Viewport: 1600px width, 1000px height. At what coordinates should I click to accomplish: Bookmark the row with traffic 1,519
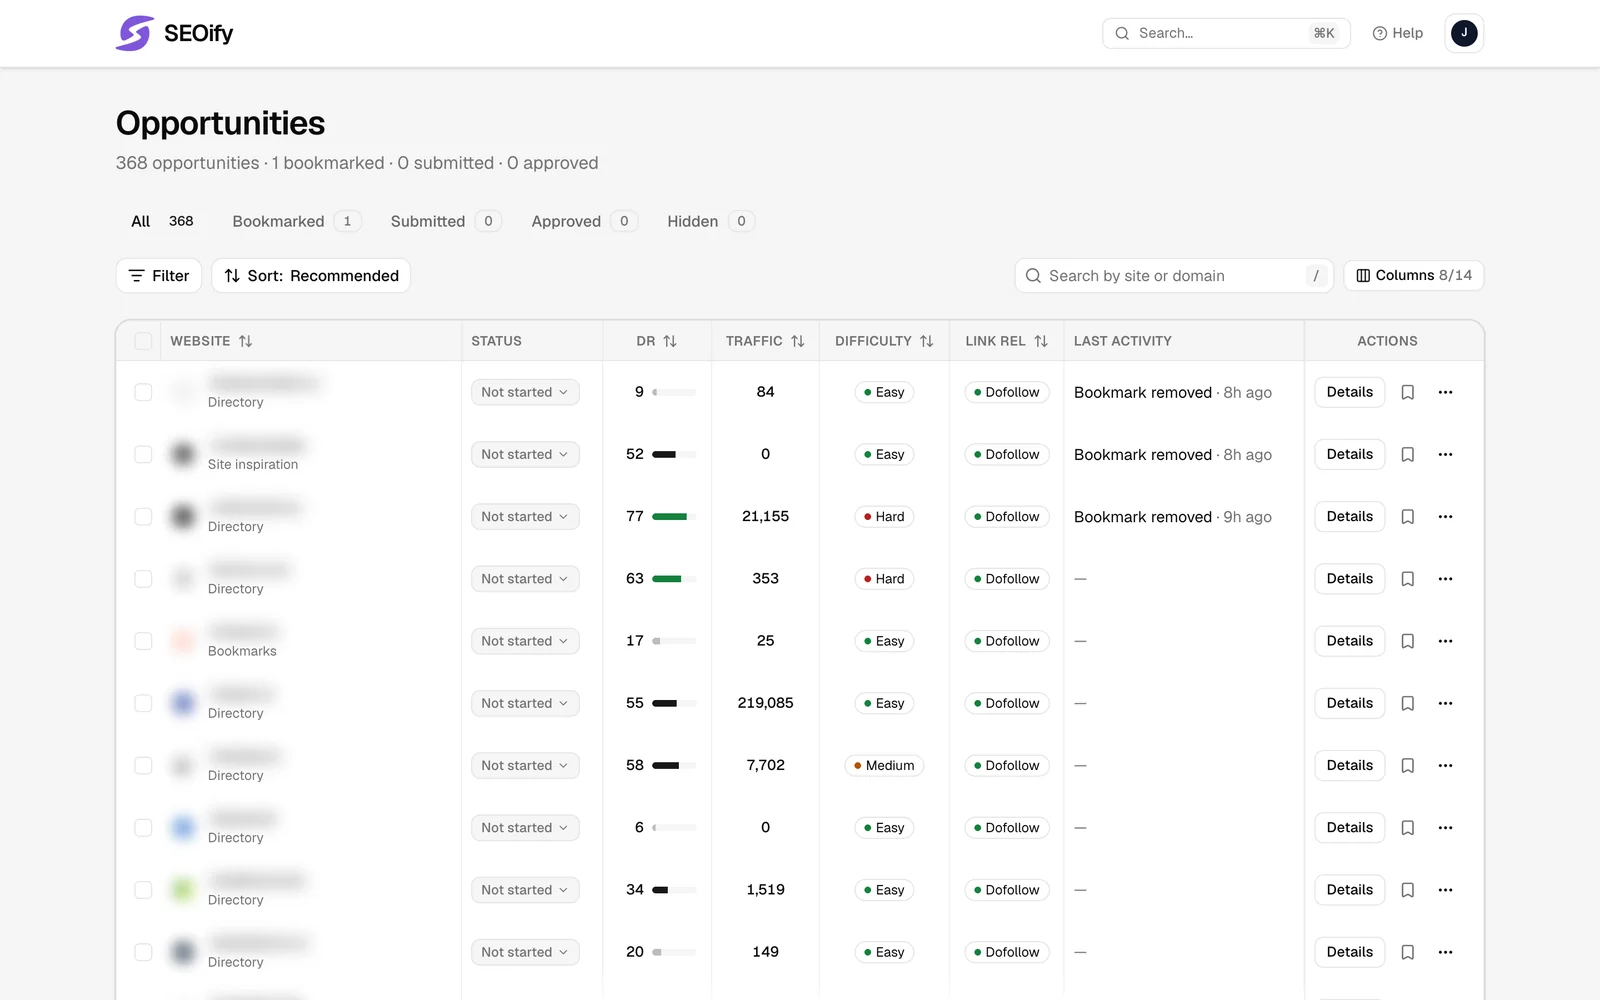click(x=1408, y=890)
